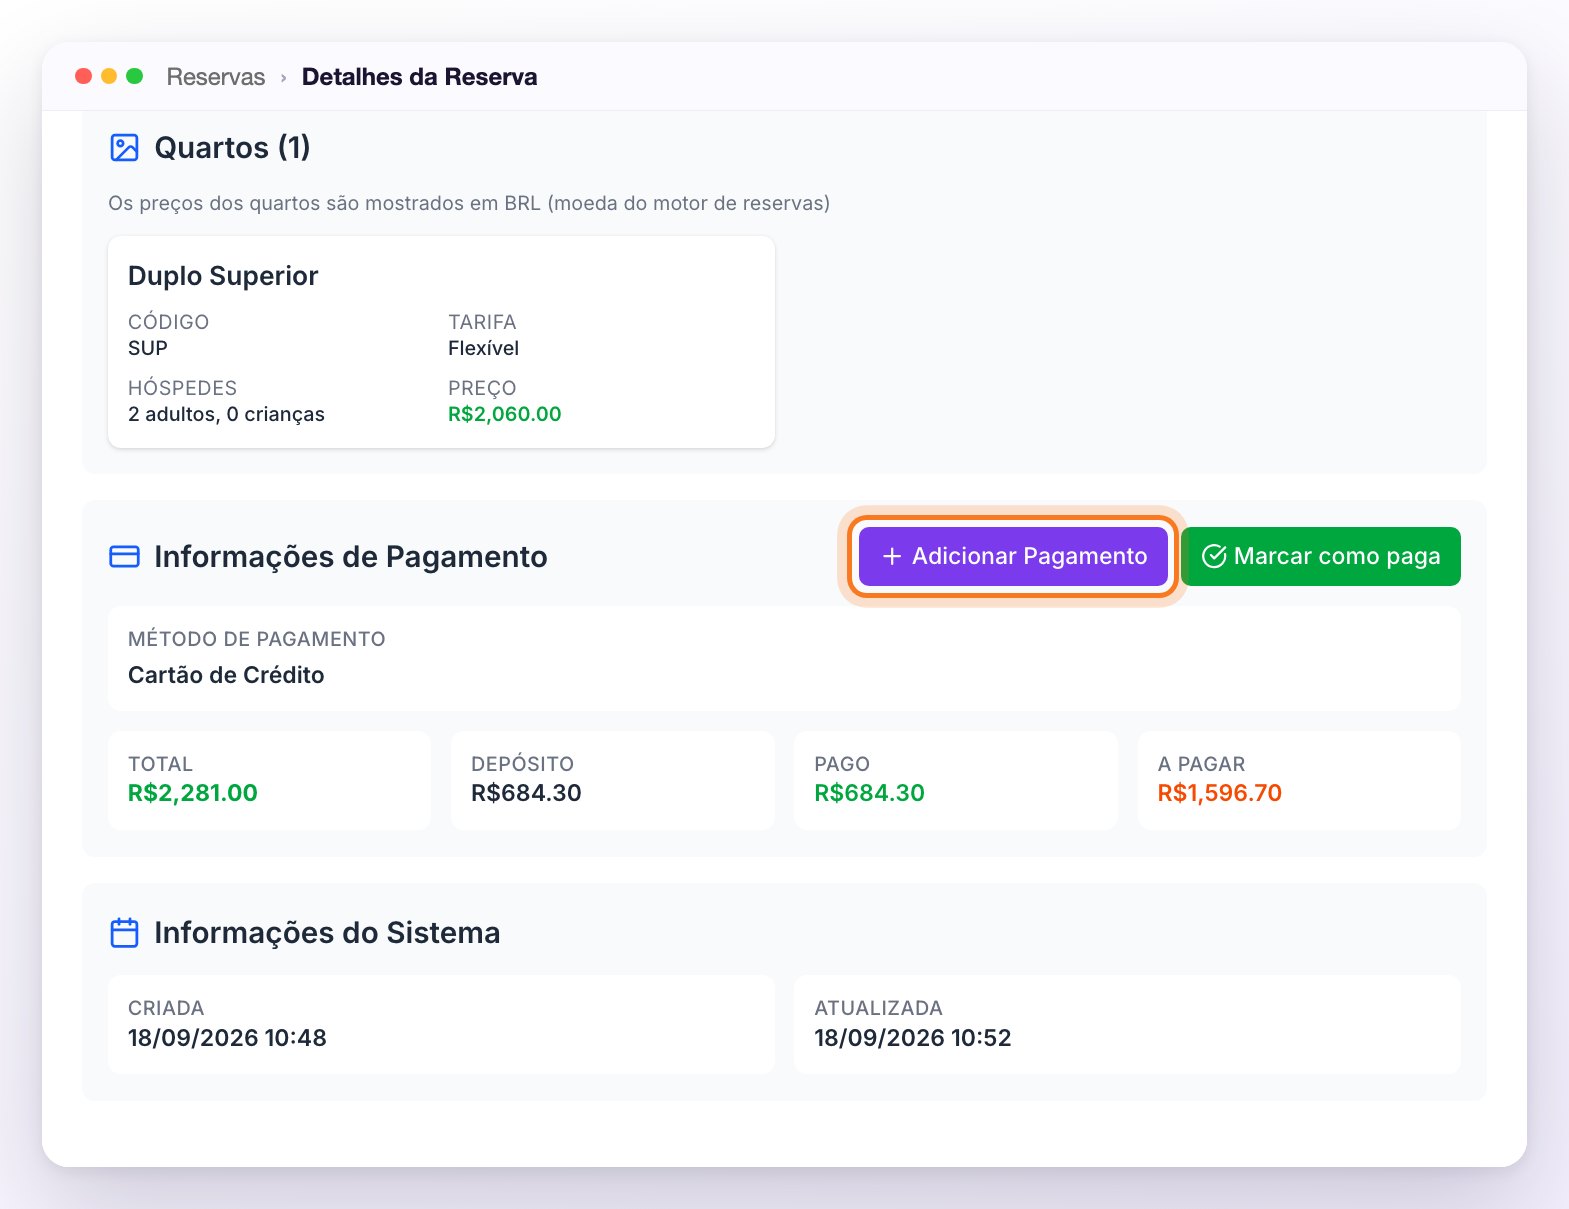Click the Flexível tariff value
Image resolution: width=1569 pixels, height=1209 pixels.
click(x=483, y=348)
